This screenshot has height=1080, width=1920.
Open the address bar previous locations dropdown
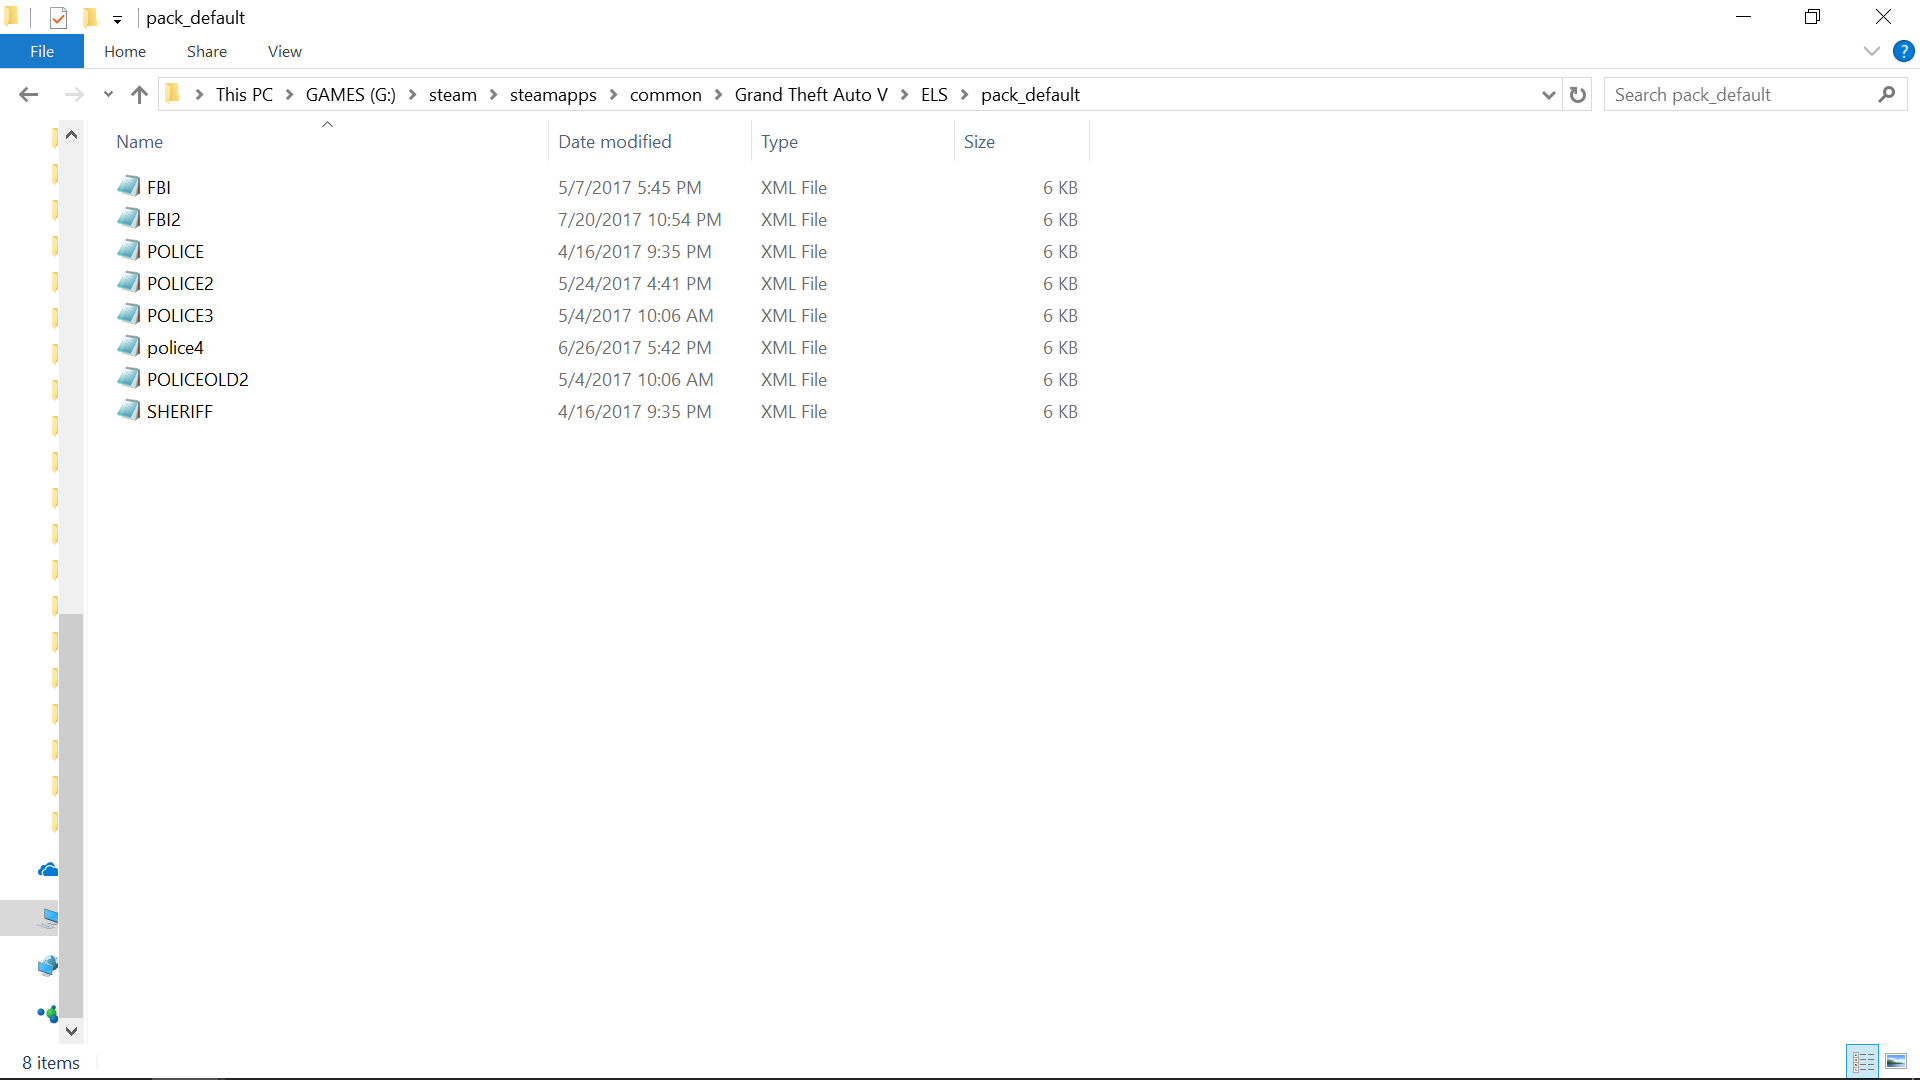pos(1548,94)
